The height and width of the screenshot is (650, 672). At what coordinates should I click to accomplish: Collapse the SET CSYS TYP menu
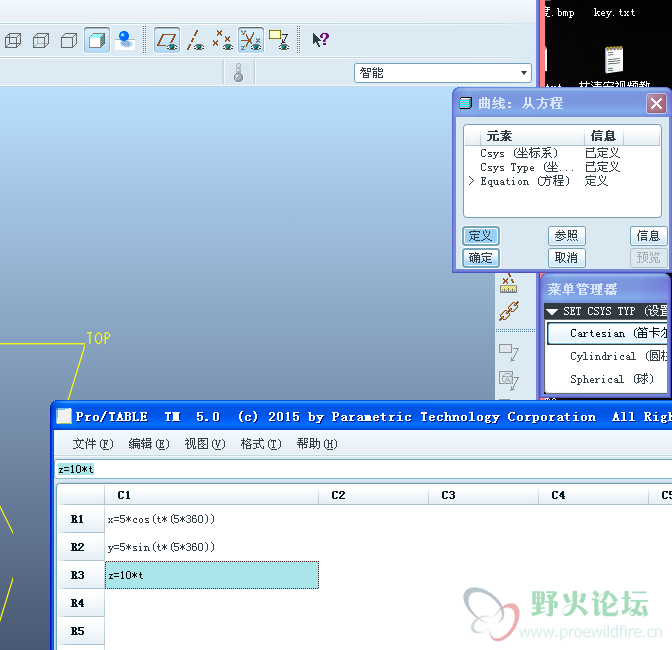[552, 312]
